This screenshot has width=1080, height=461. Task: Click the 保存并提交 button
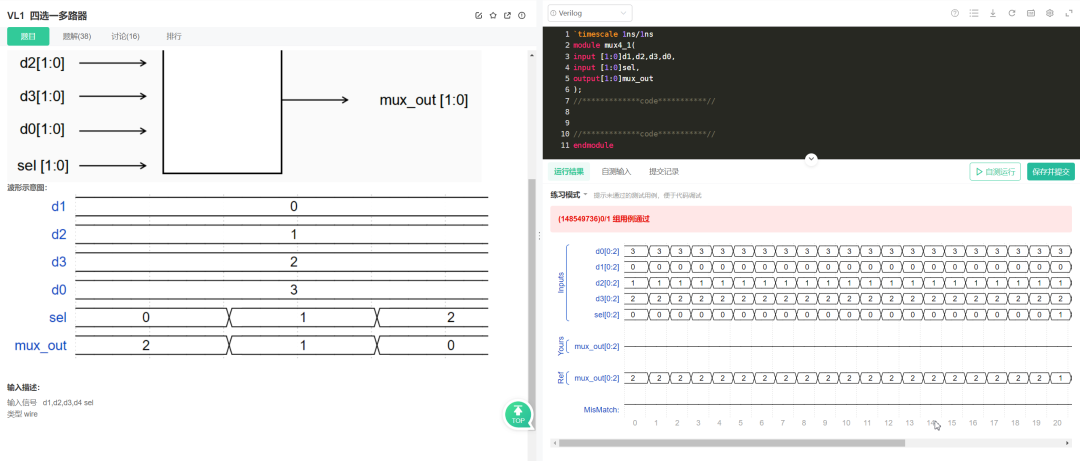coord(1051,172)
